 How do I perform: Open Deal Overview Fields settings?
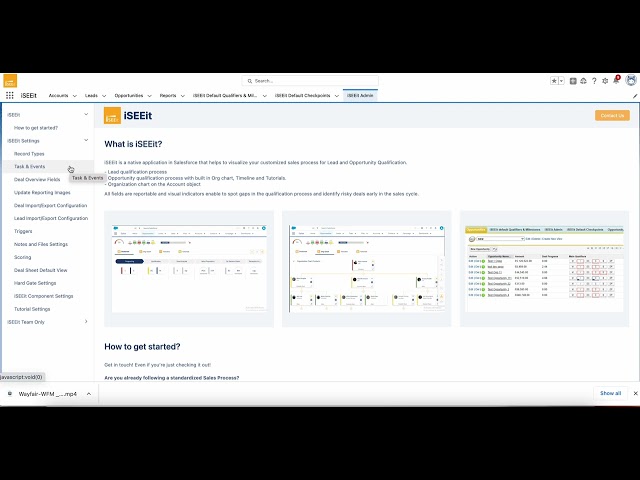[37, 180]
